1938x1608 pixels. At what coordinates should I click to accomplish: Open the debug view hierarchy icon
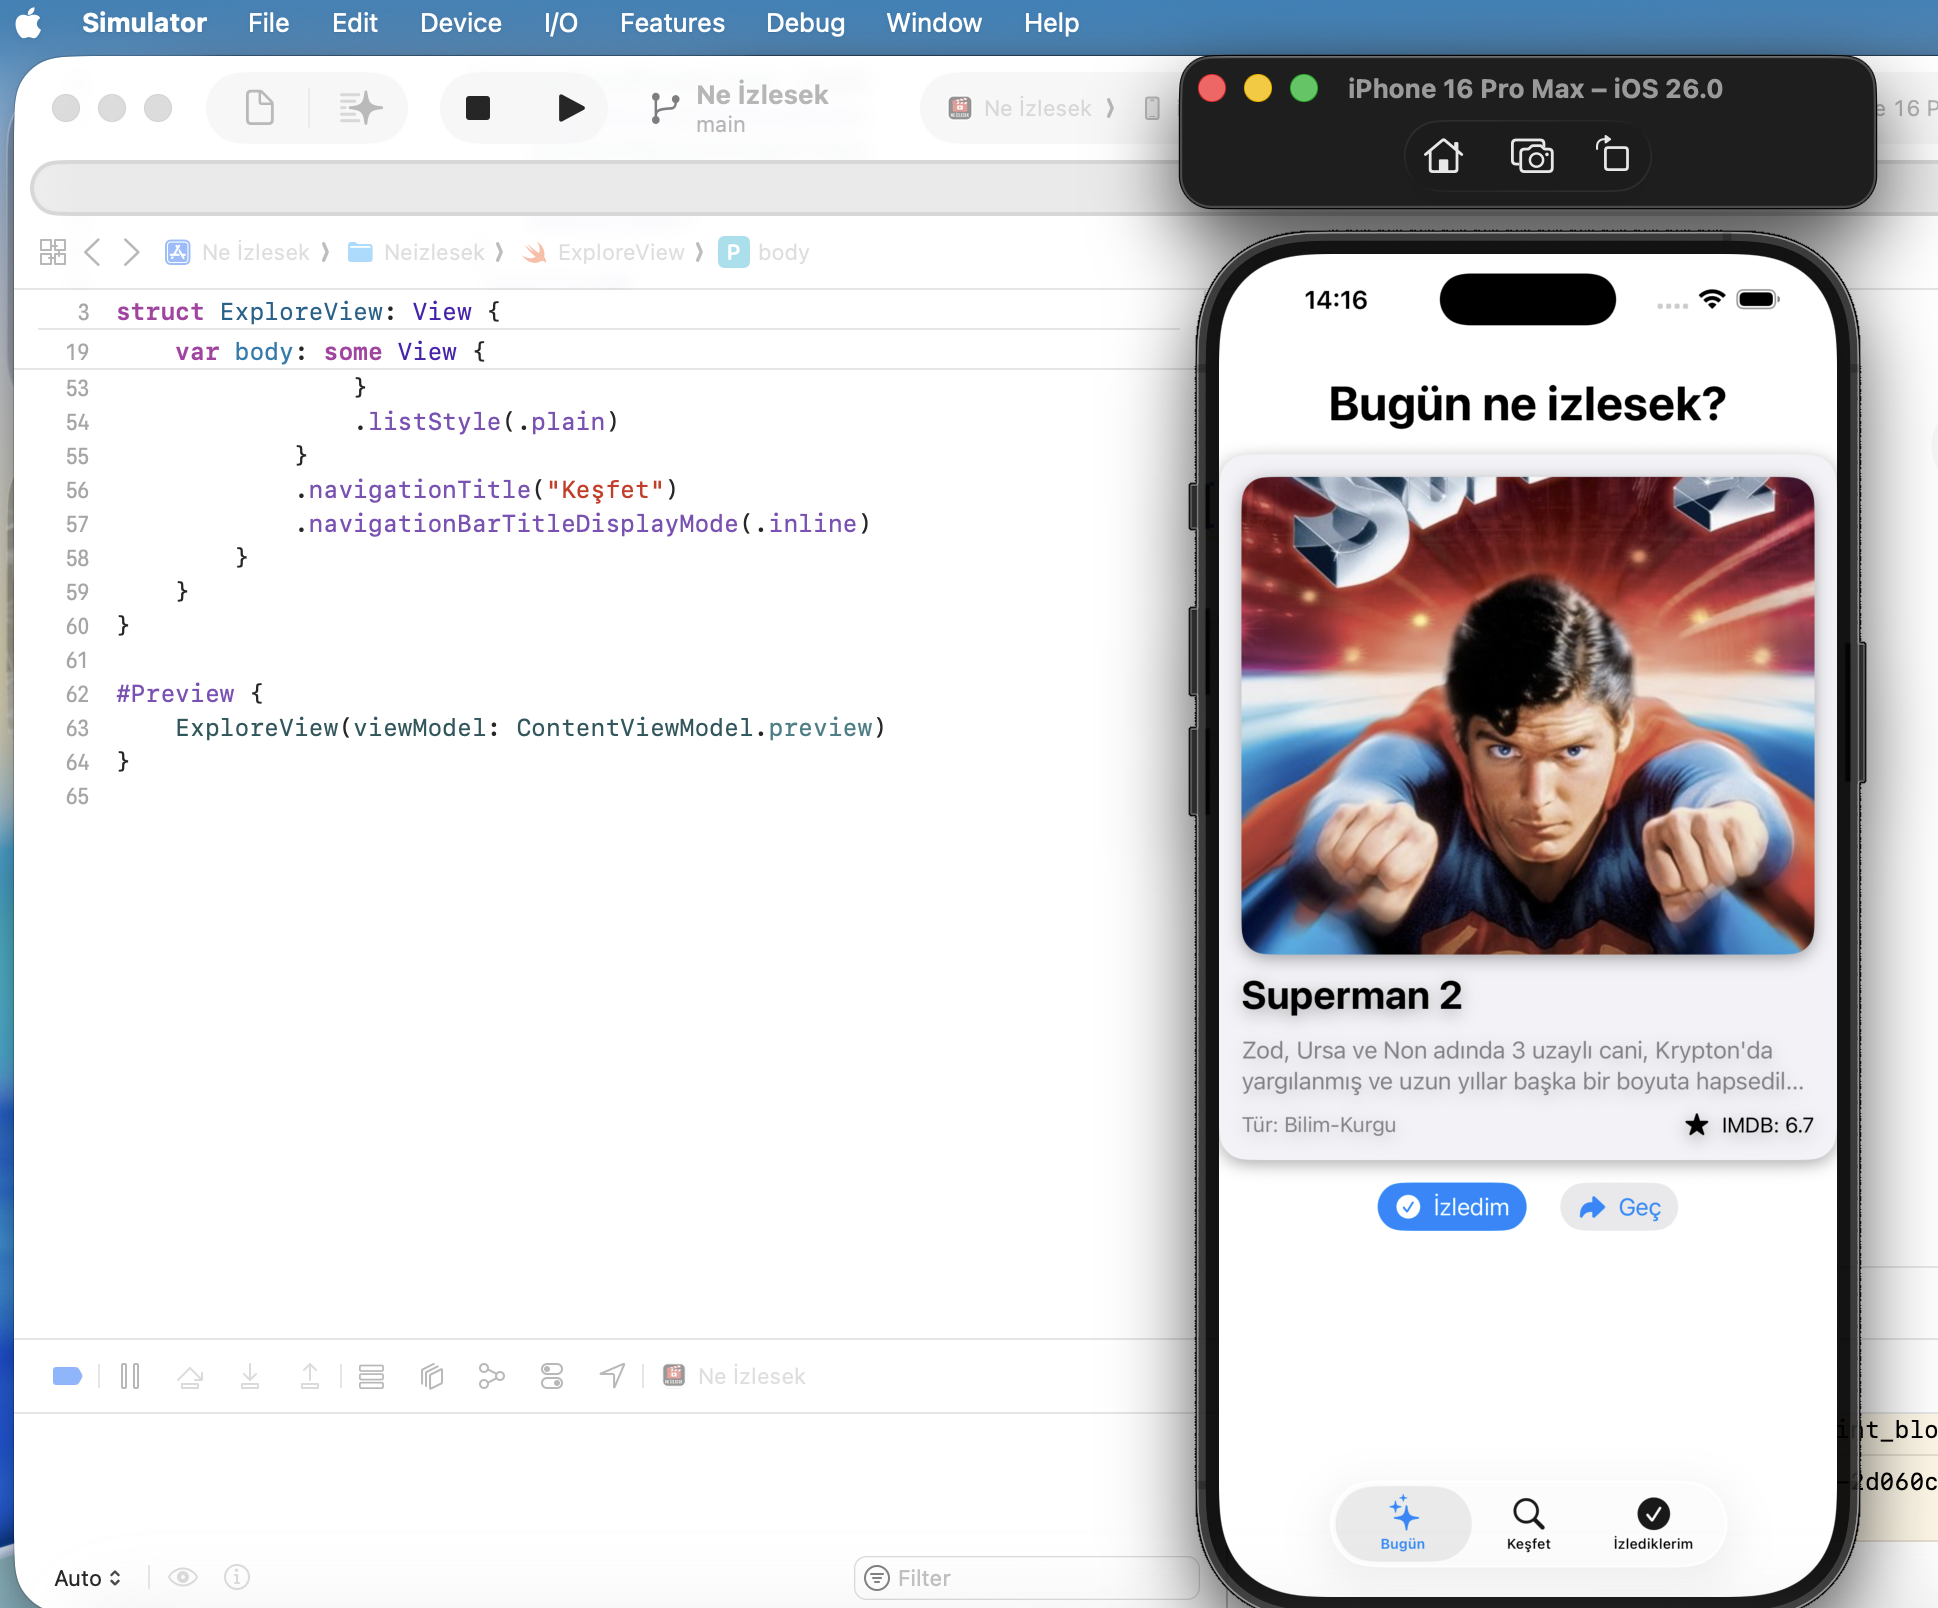(x=431, y=1376)
